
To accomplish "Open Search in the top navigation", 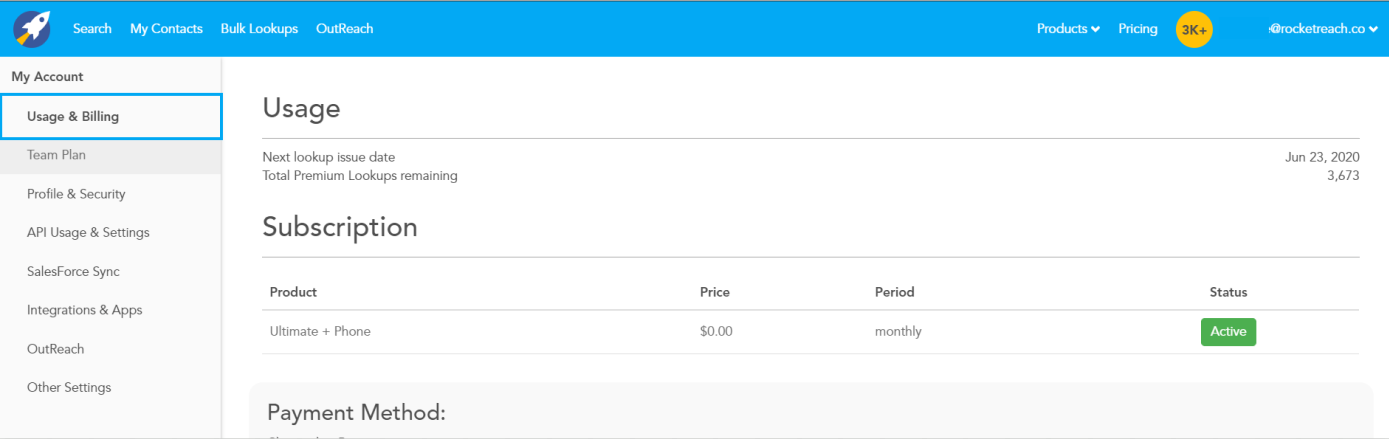I will (x=92, y=29).
